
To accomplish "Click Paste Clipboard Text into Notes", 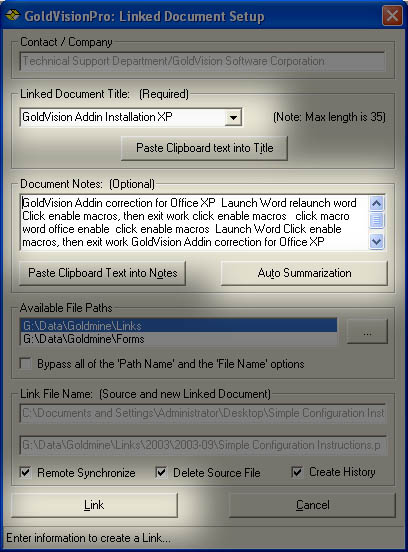I will [102, 273].
